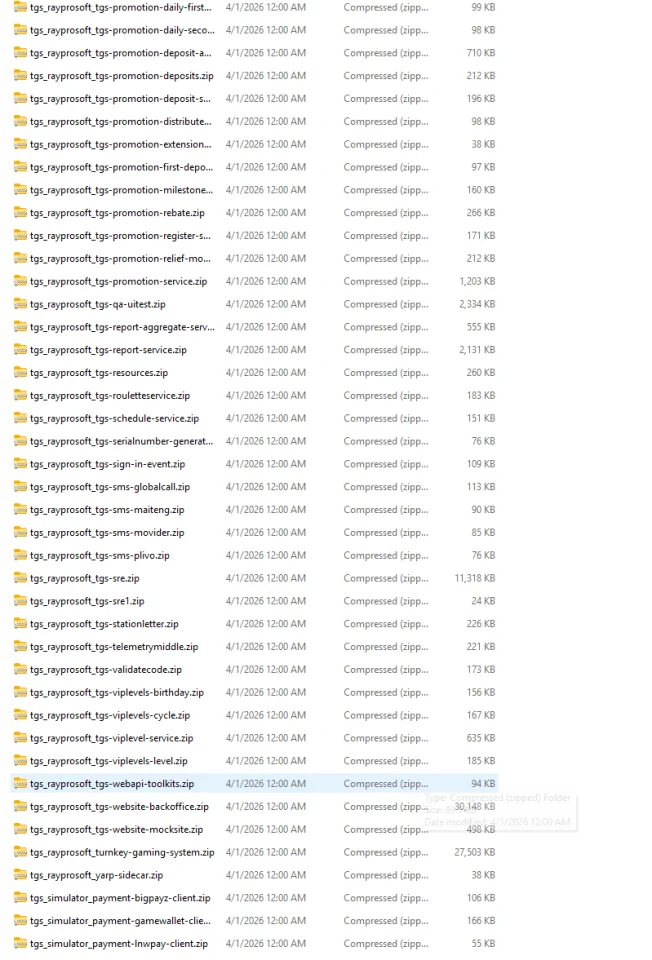Screen dimensions: 652x960
Task: Click the zip icon for tgs-viplevel-service.zip
Action: 20,738
